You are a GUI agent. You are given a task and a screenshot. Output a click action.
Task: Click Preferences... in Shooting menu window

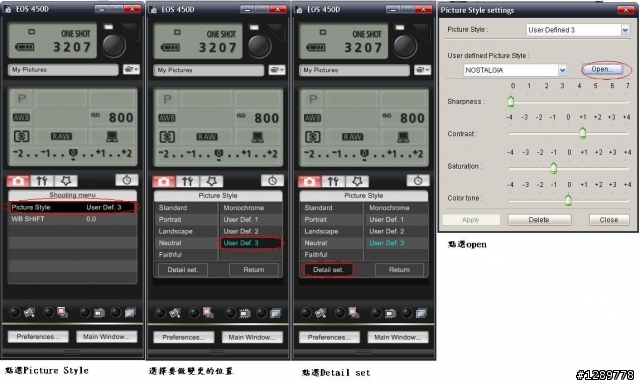(38, 336)
